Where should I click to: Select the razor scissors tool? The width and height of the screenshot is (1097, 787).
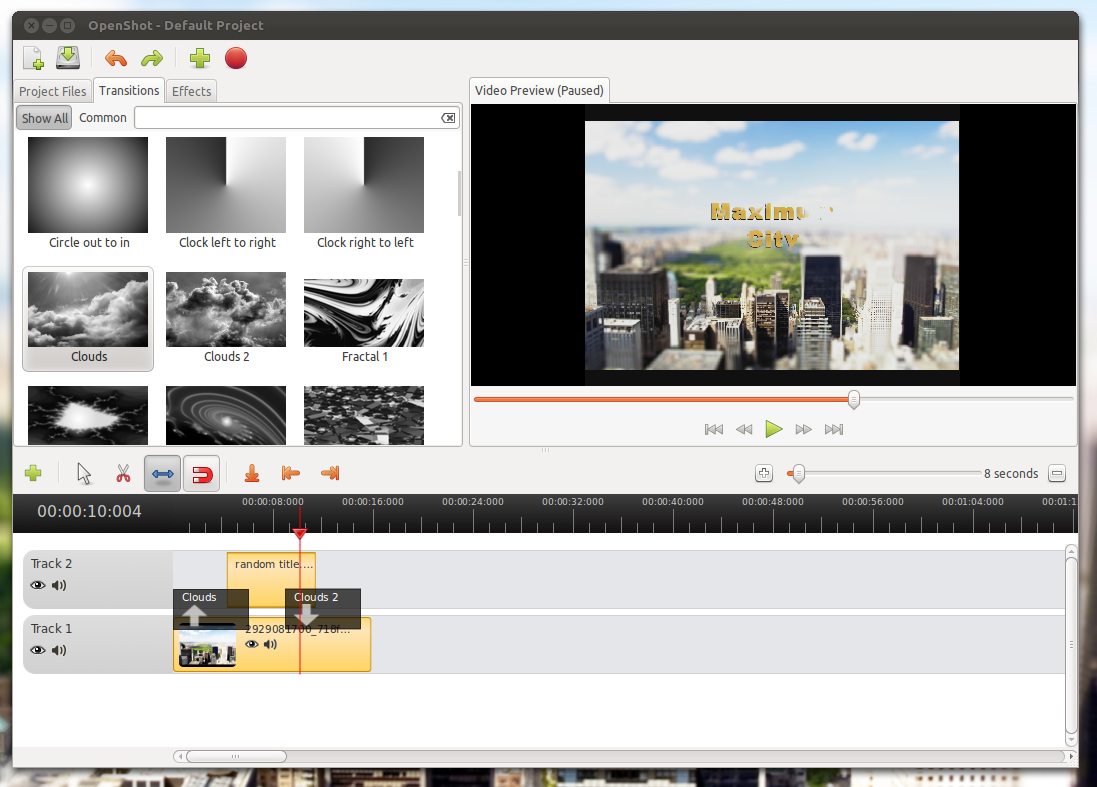coord(123,474)
